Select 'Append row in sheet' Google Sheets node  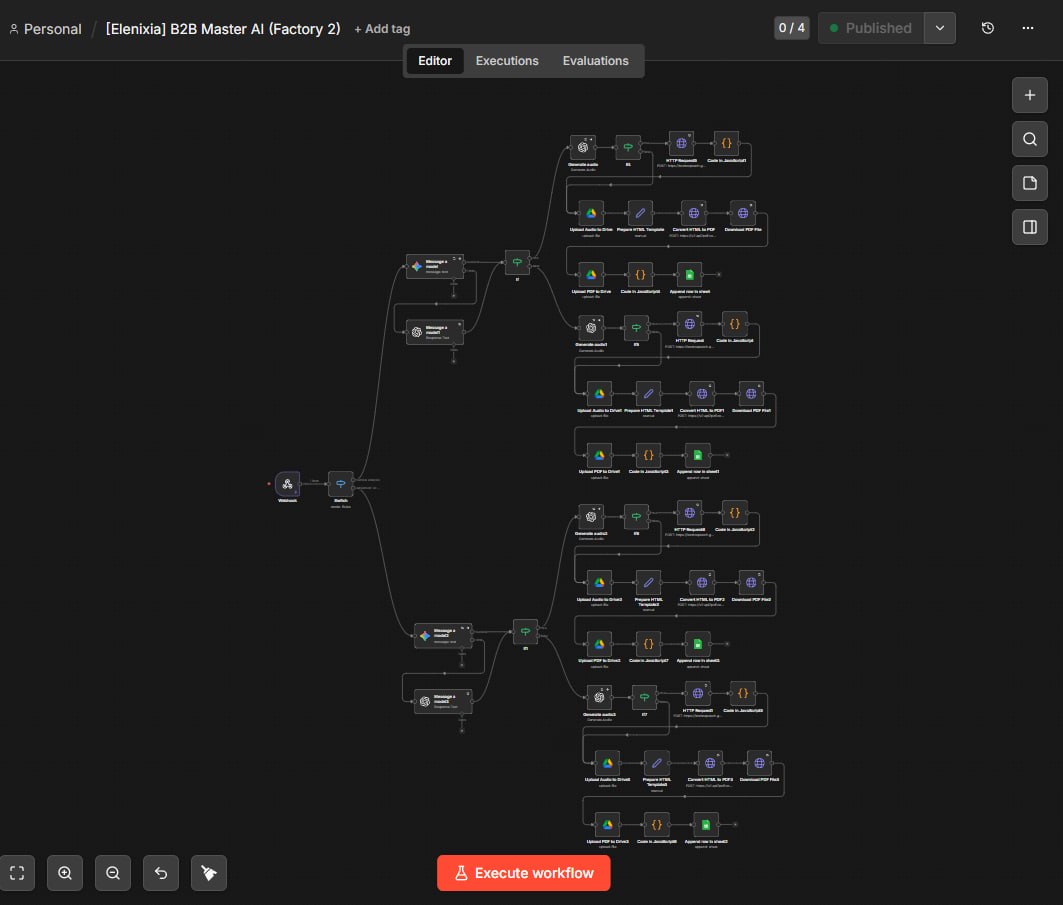pos(689,275)
